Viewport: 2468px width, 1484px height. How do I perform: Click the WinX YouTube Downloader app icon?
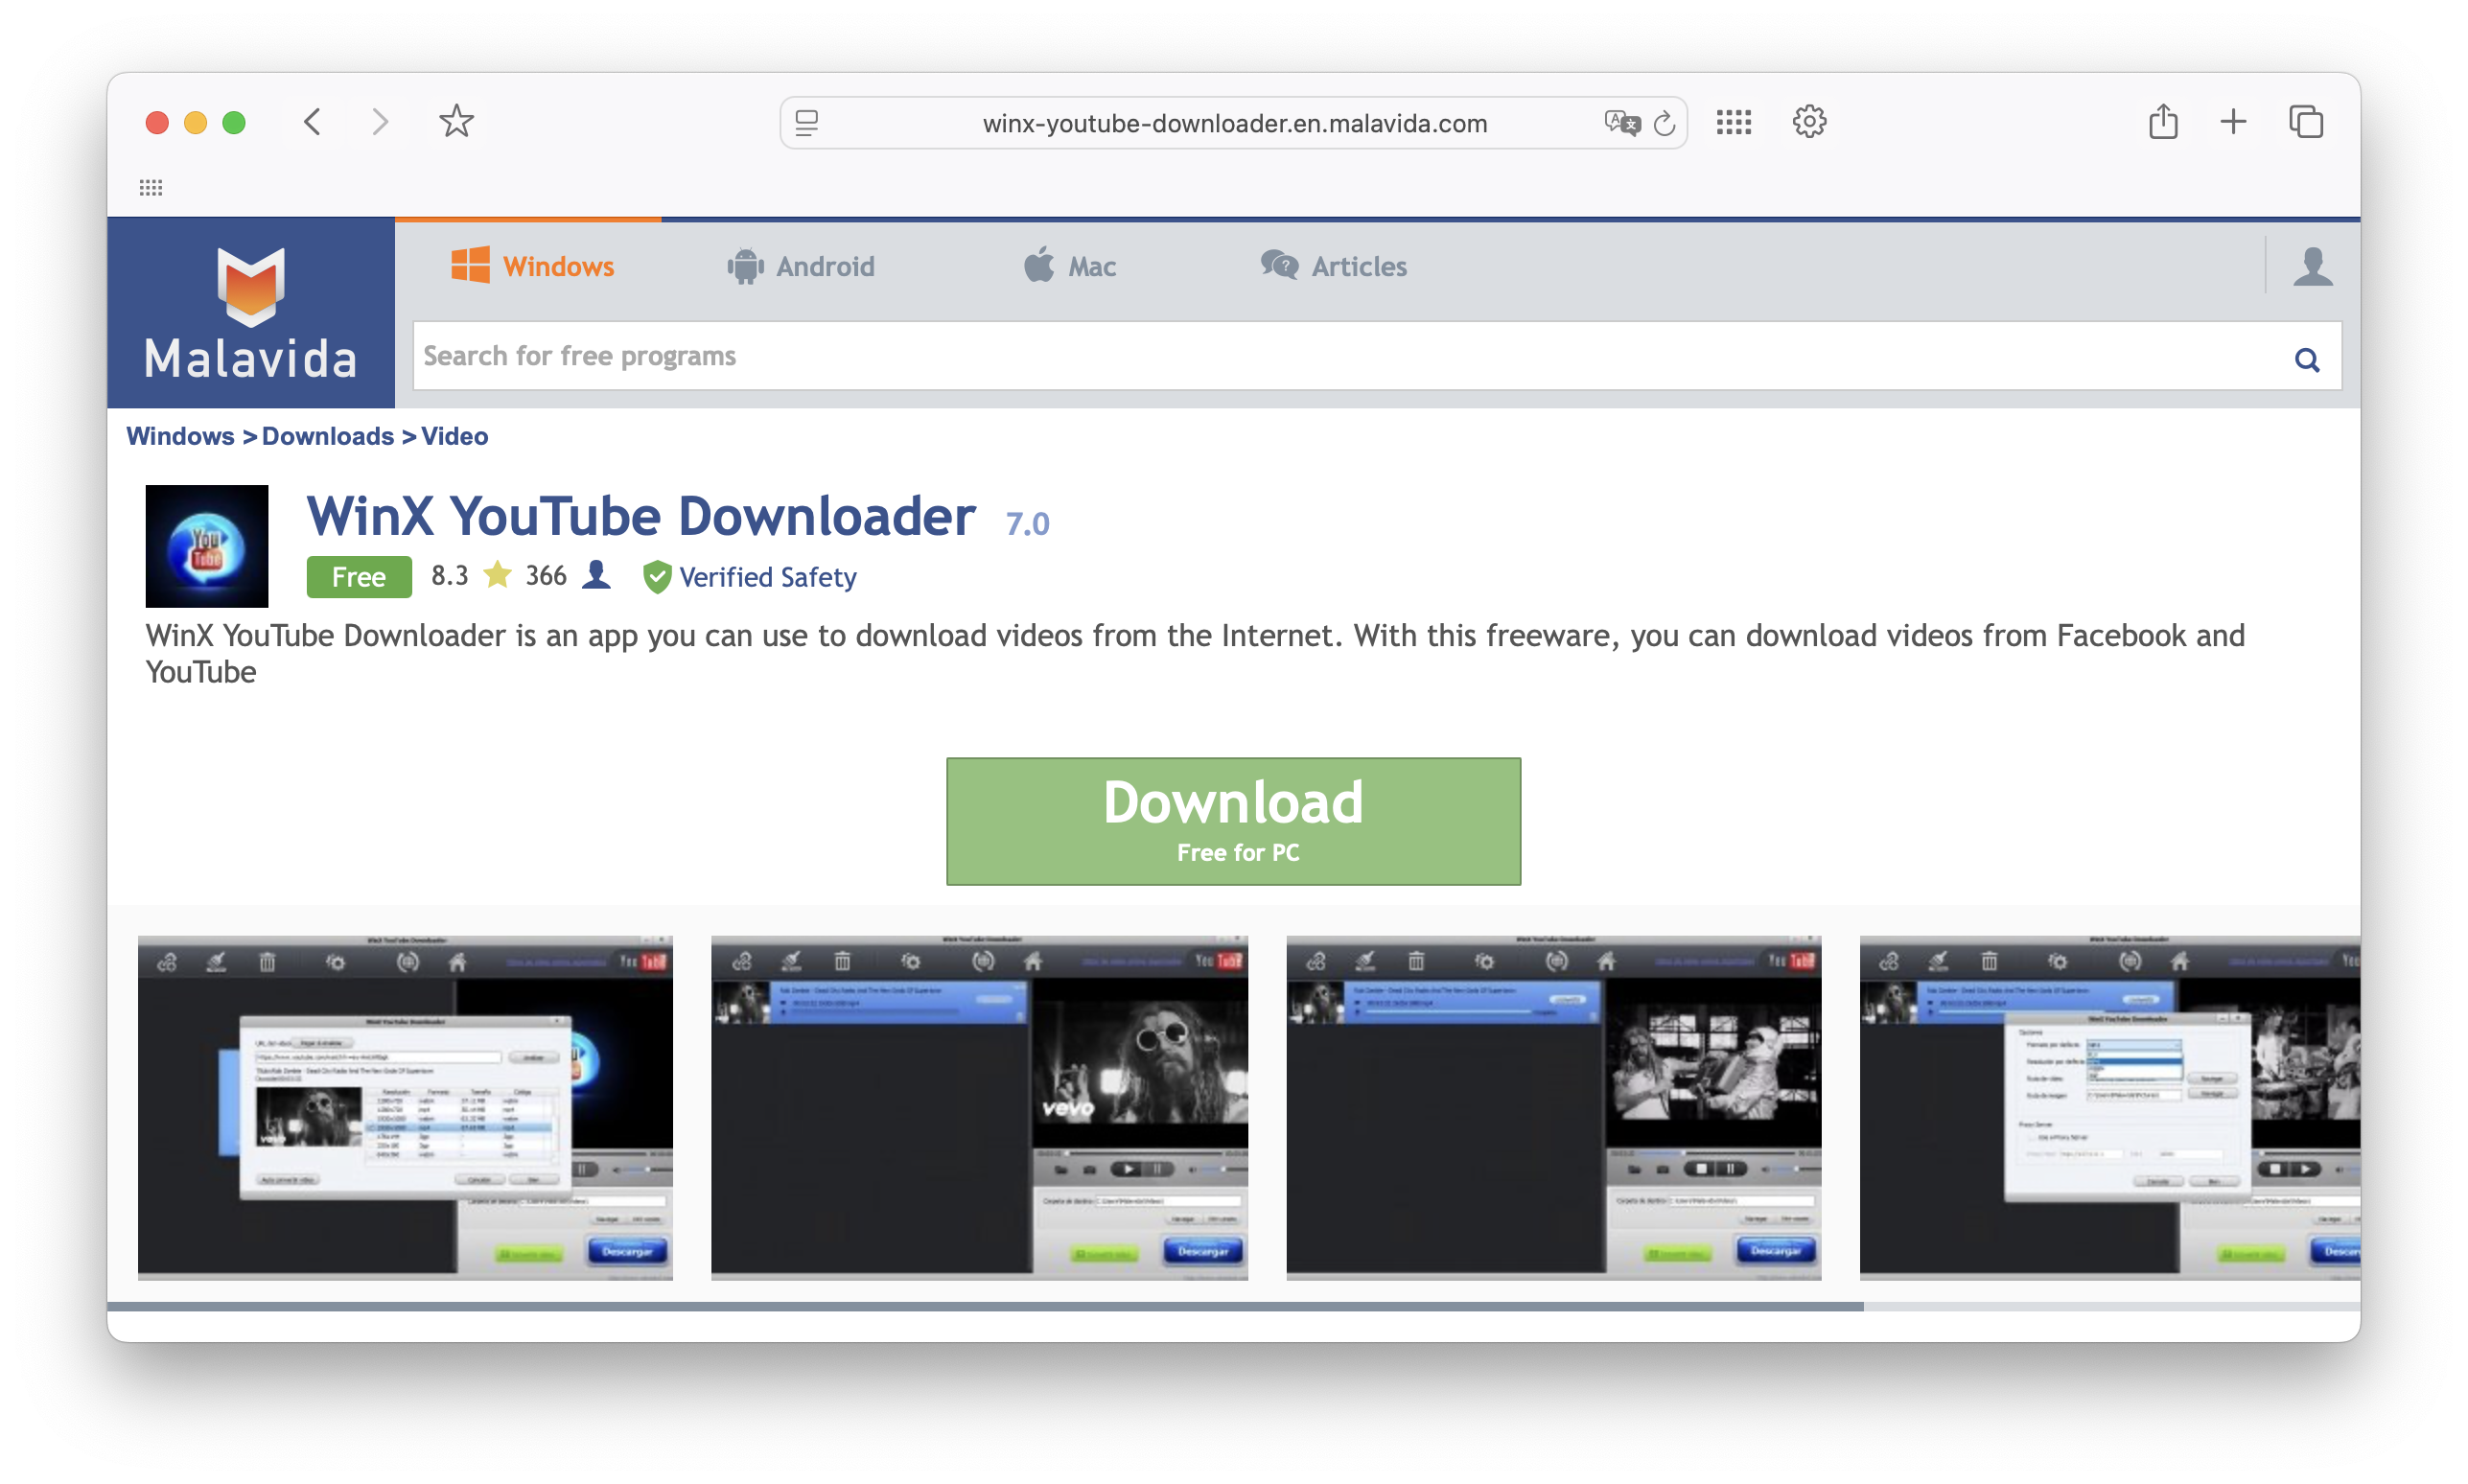pyautogui.click(x=207, y=546)
